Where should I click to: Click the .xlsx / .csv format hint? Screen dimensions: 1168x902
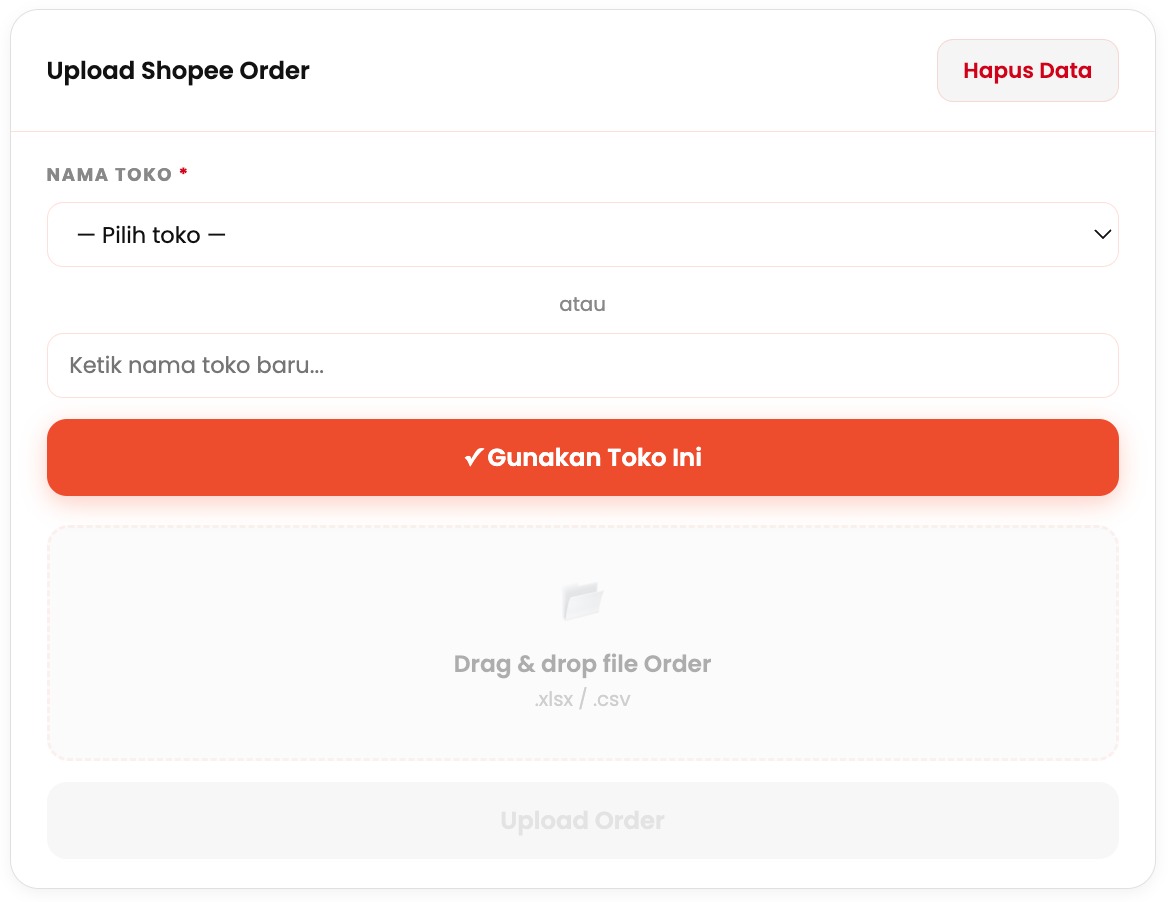[582, 699]
